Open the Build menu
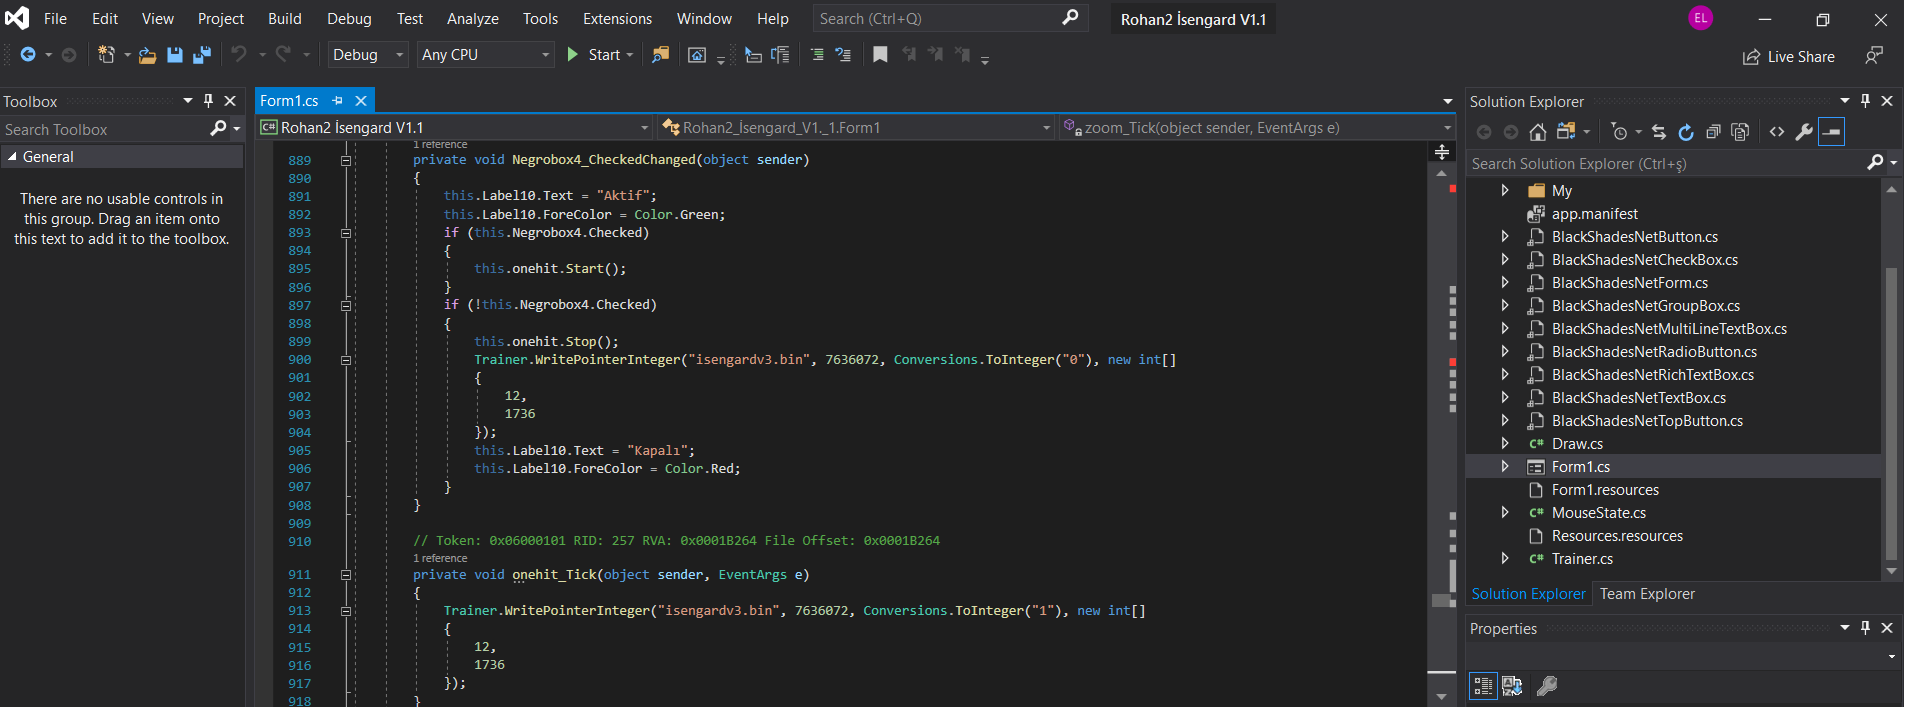The height and width of the screenshot is (707, 1905). click(284, 19)
